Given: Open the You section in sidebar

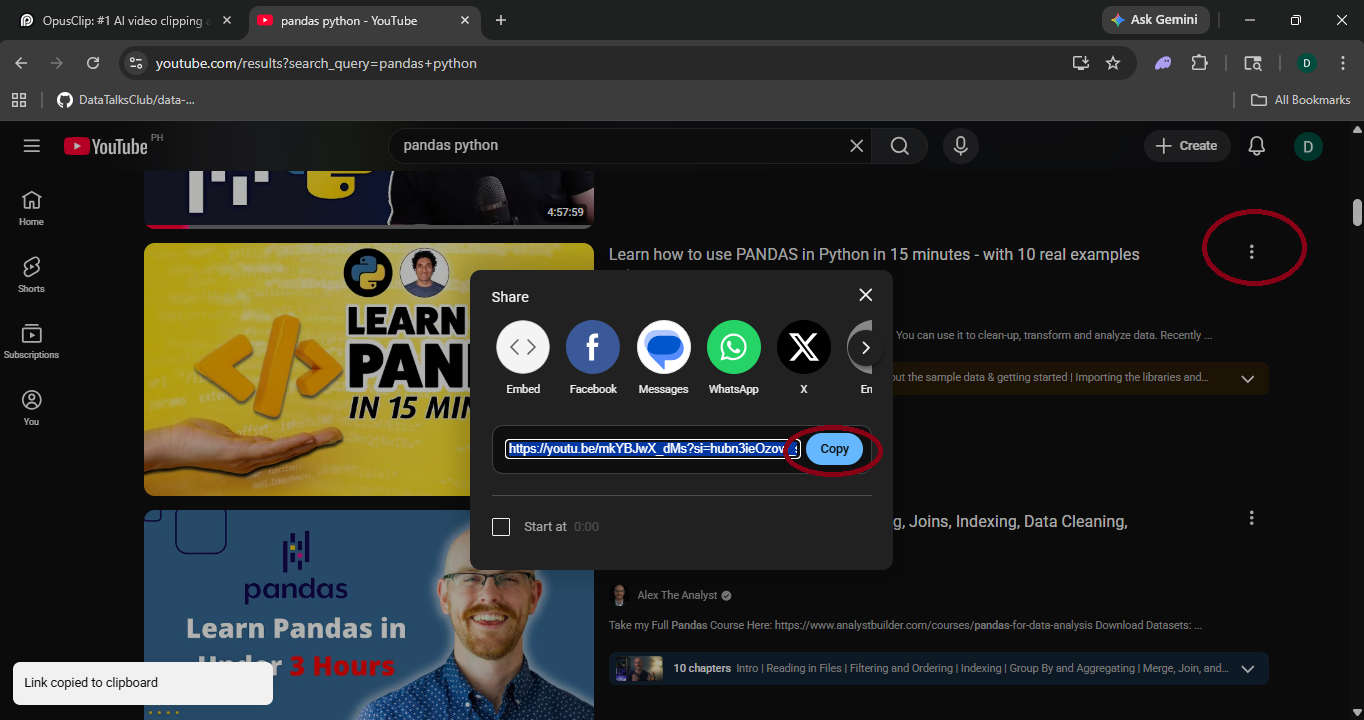Looking at the screenshot, I should [32, 408].
